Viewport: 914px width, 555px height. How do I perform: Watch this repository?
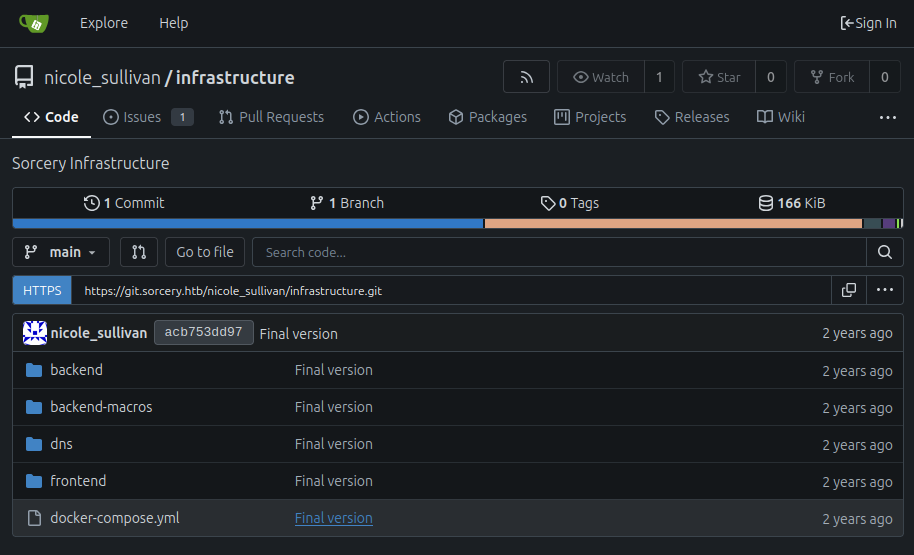click(600, 77)
